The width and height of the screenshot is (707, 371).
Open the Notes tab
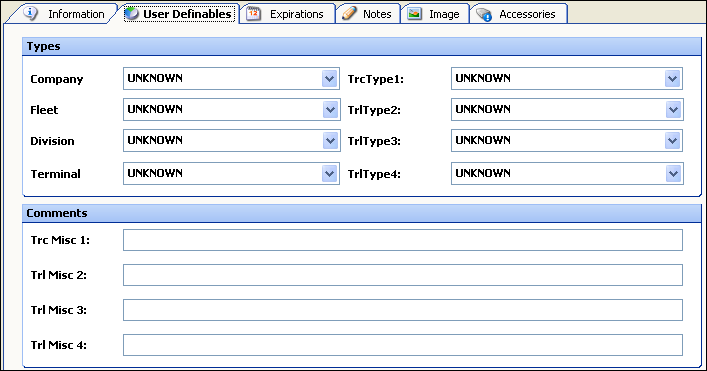click(x=368, y=14)
